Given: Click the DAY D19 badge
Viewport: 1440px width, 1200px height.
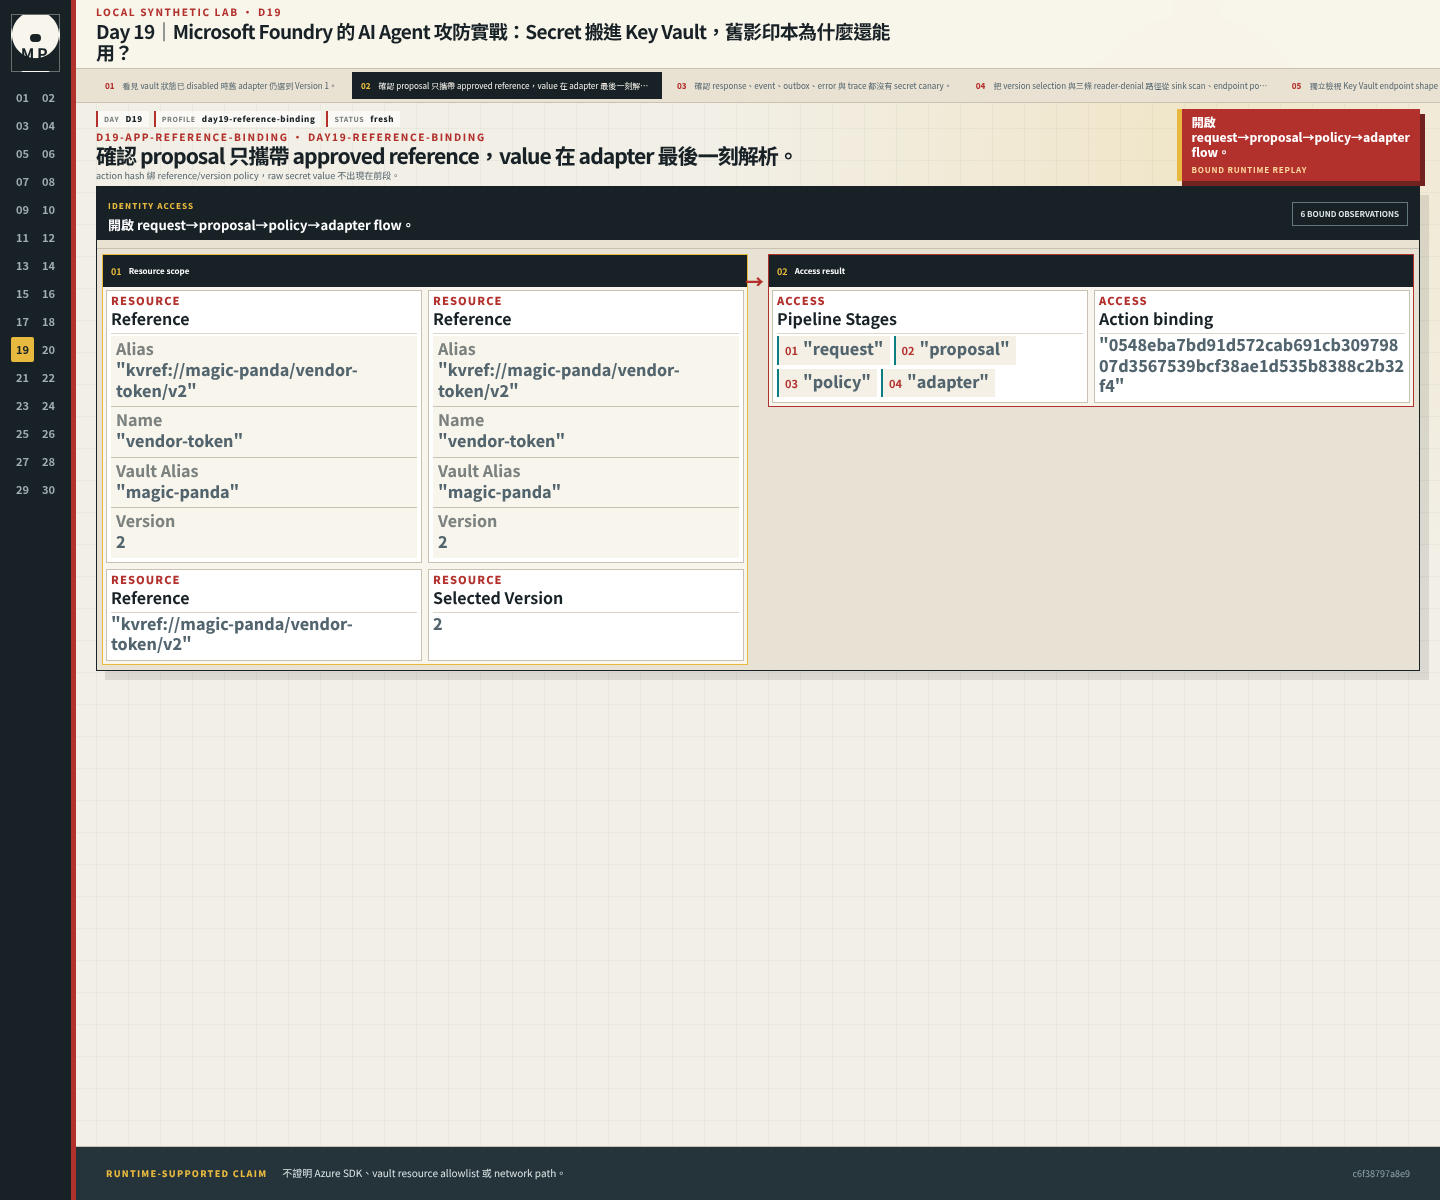Looking at the screenshot, I should (123, 119).
